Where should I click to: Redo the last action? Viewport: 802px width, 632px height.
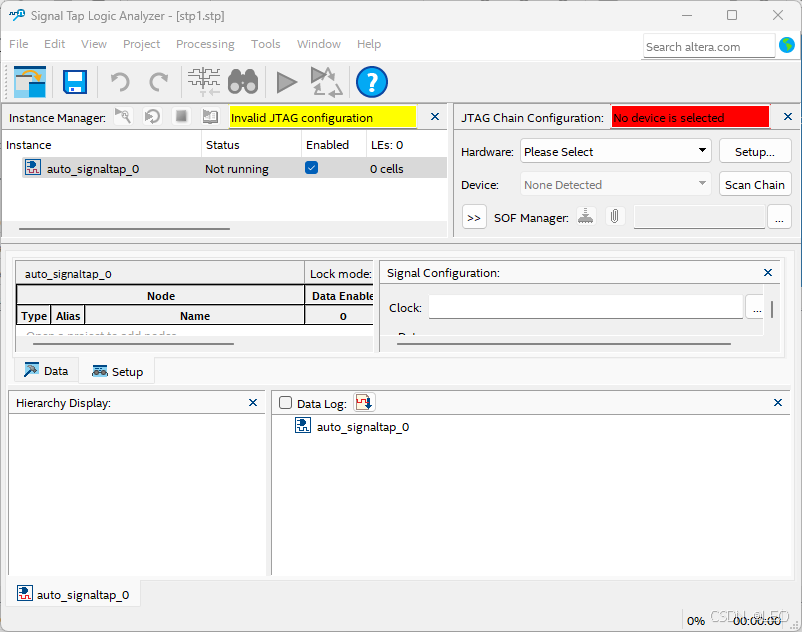(159, 82)
